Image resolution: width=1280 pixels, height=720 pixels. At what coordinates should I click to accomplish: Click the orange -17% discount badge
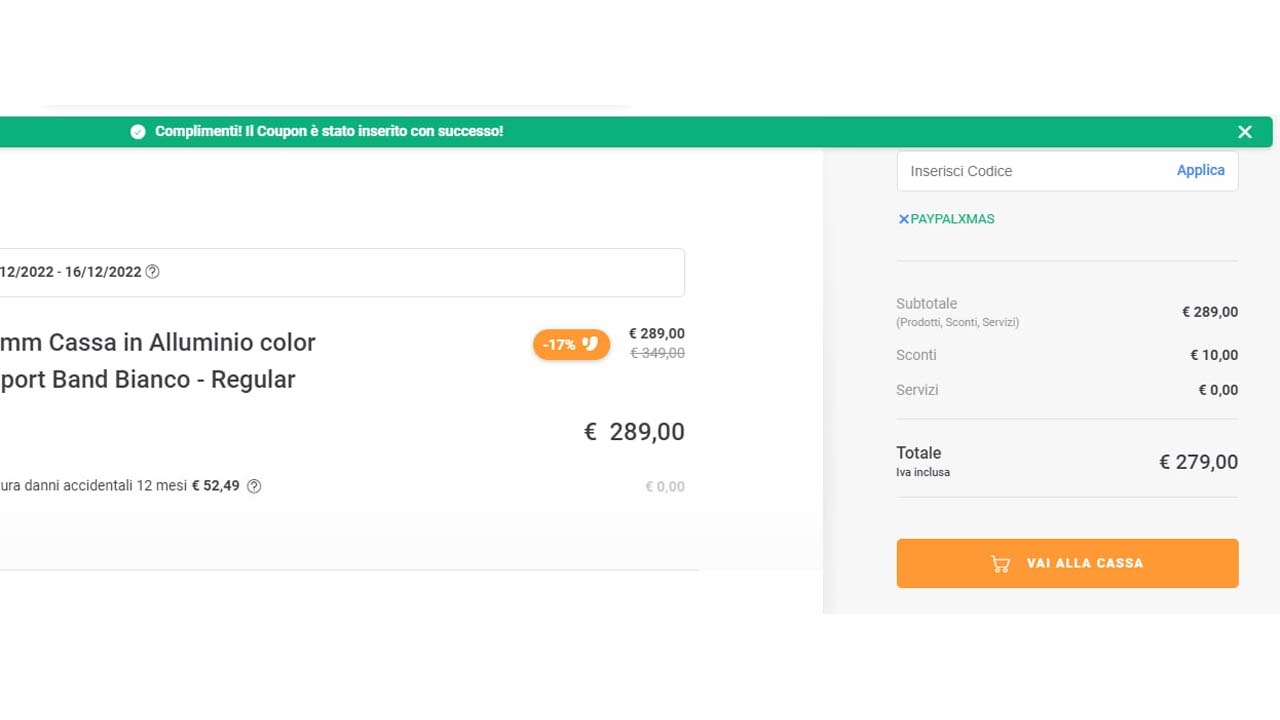(x=571, y=344)
